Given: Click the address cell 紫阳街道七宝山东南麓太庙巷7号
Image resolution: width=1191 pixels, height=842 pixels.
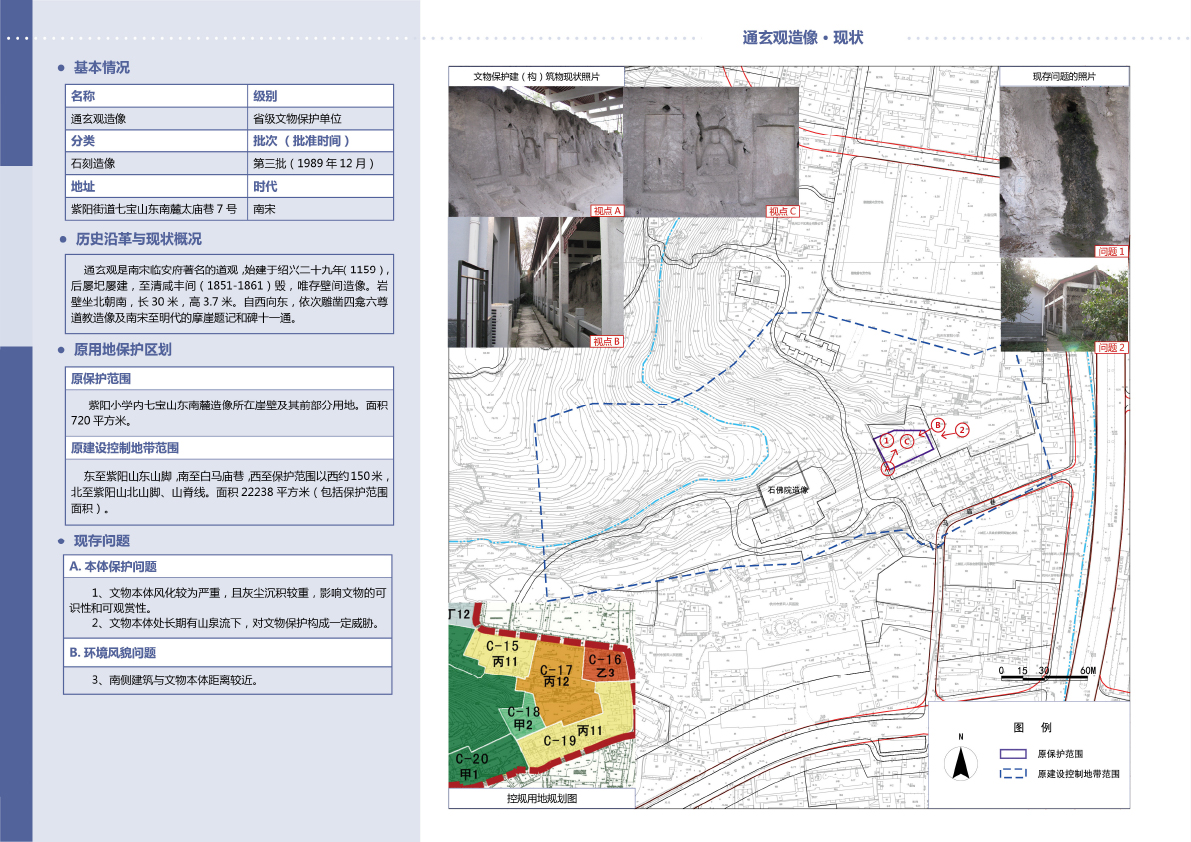Looking at the screenshot, I should (x=156, y=209).
